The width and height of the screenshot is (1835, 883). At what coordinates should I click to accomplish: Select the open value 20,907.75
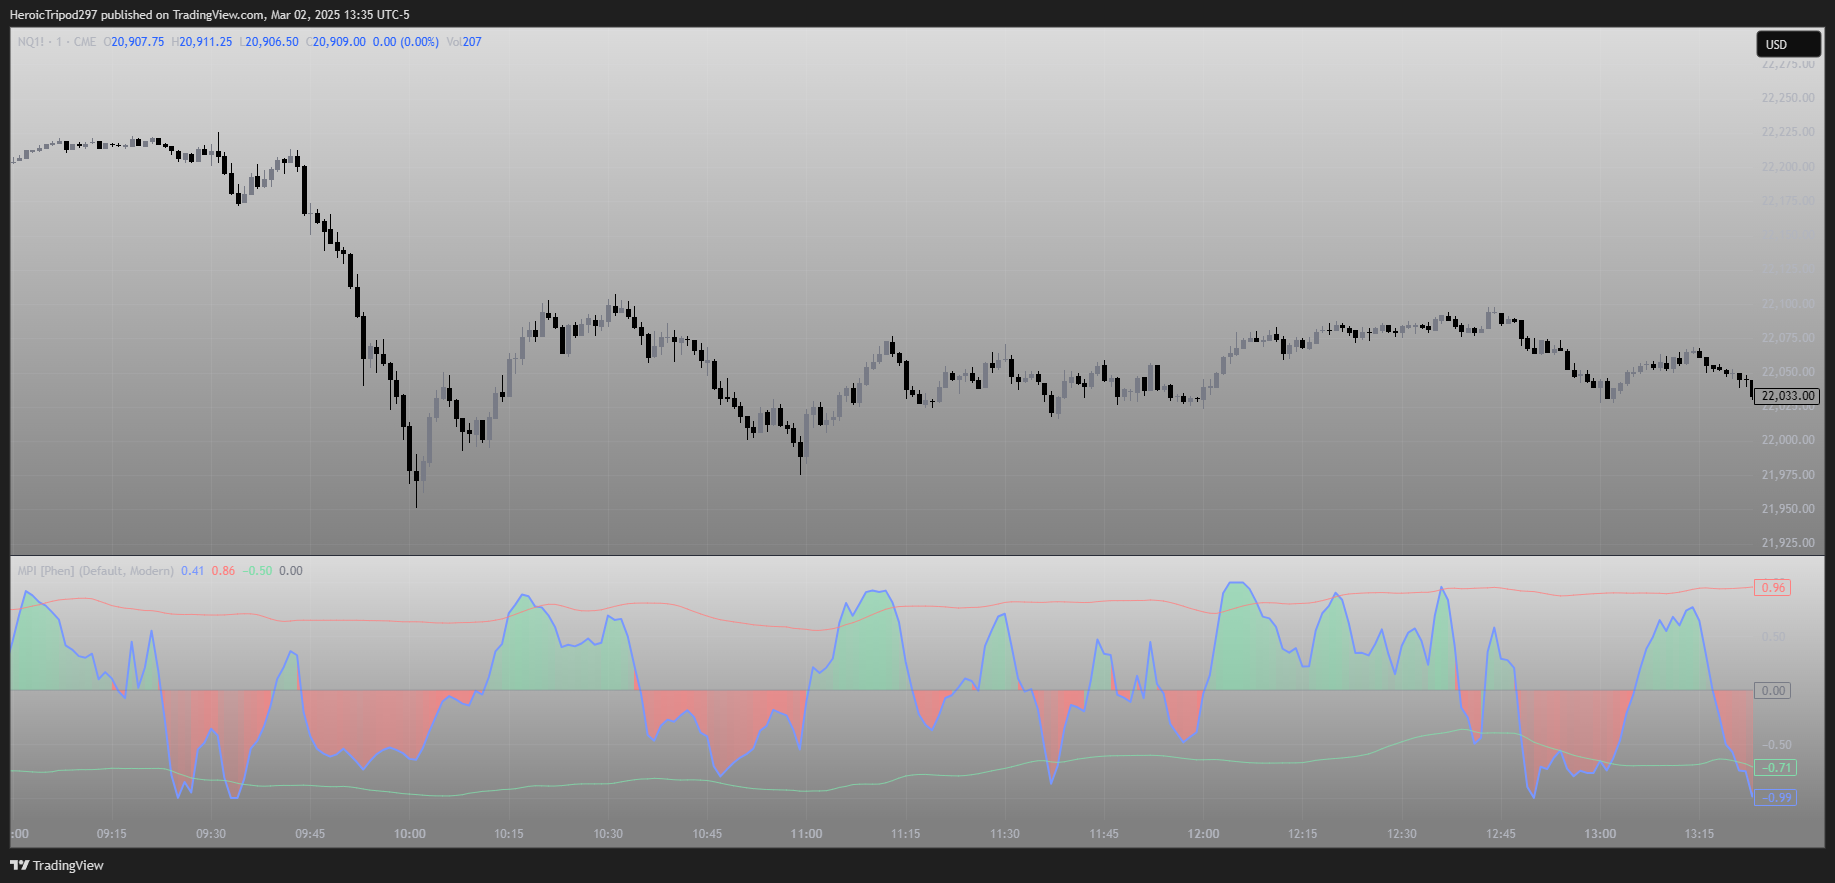click(137, 42)
